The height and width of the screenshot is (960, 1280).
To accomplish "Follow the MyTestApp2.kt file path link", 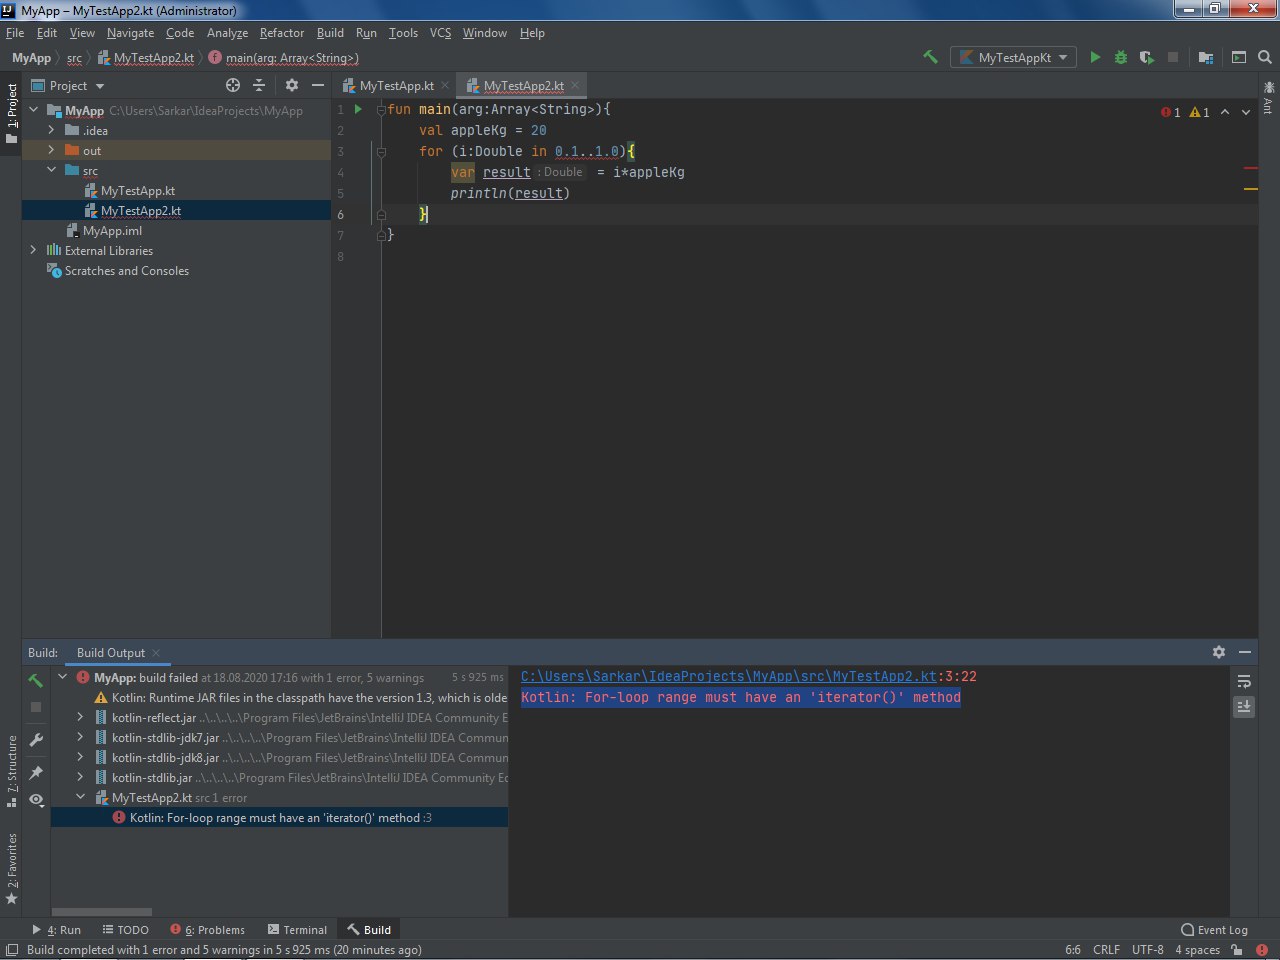I will click(x=728, y=677).
